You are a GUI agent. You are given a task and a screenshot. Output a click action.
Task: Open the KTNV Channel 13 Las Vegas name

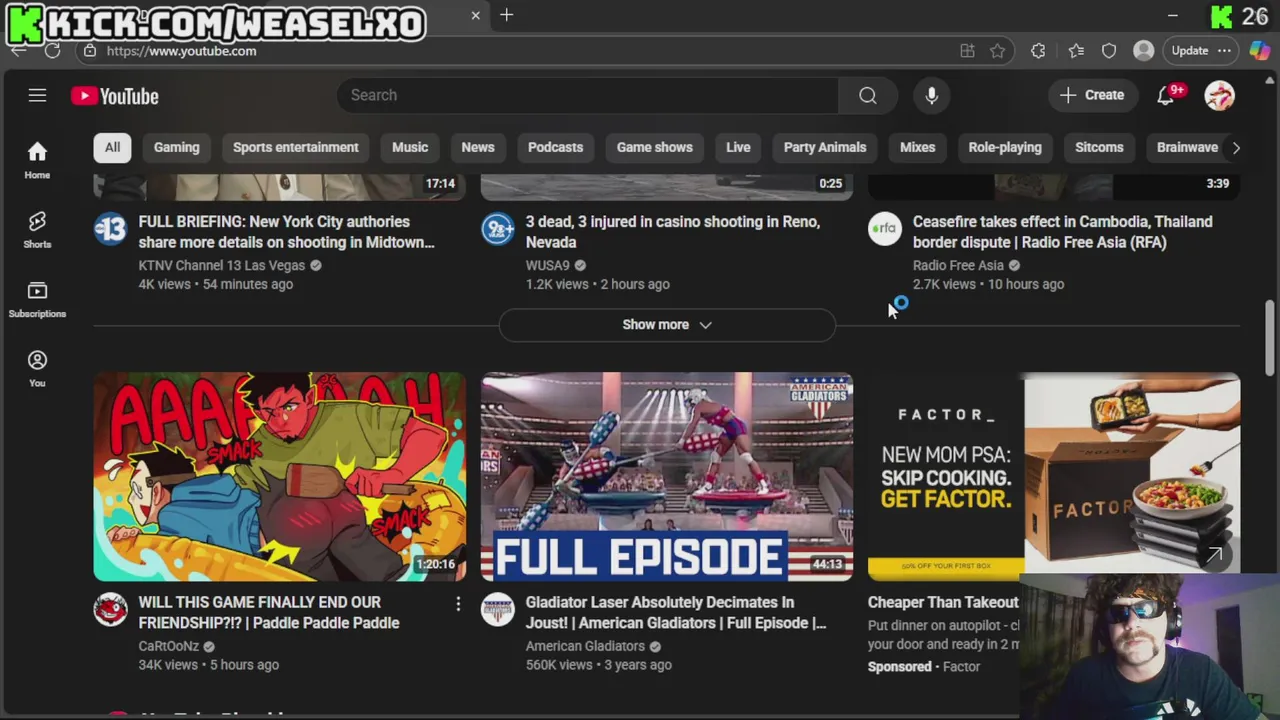click(x=222, y=265)
